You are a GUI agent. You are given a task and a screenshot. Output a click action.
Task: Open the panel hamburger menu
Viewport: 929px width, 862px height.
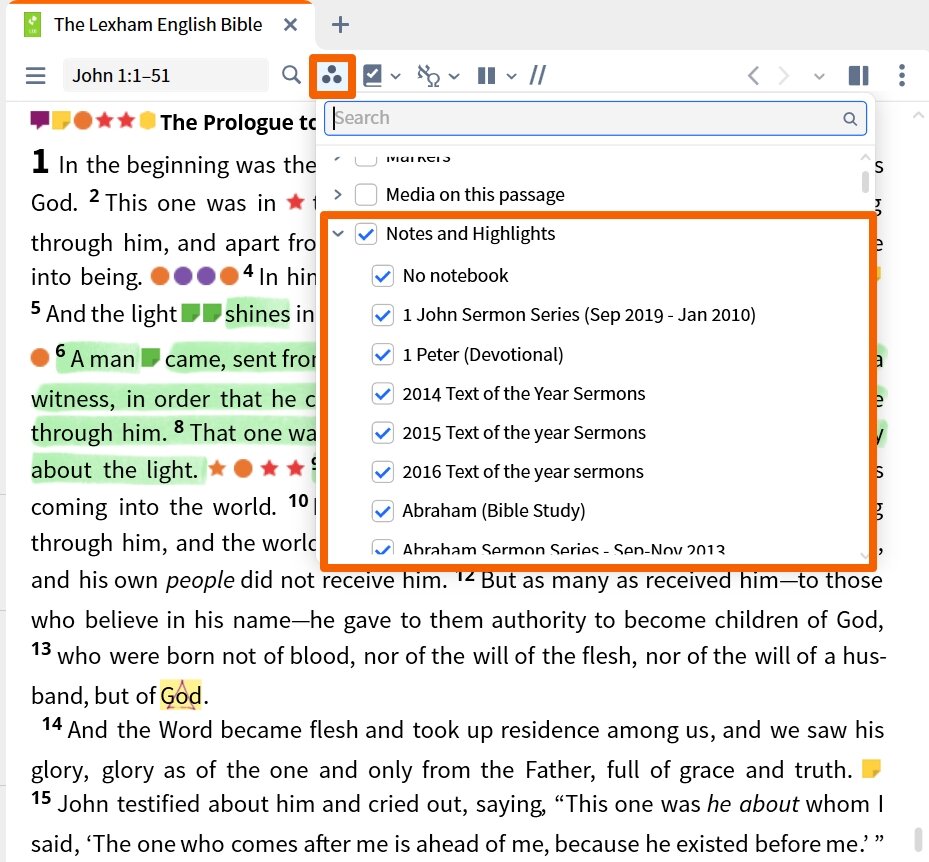[36, 76]
